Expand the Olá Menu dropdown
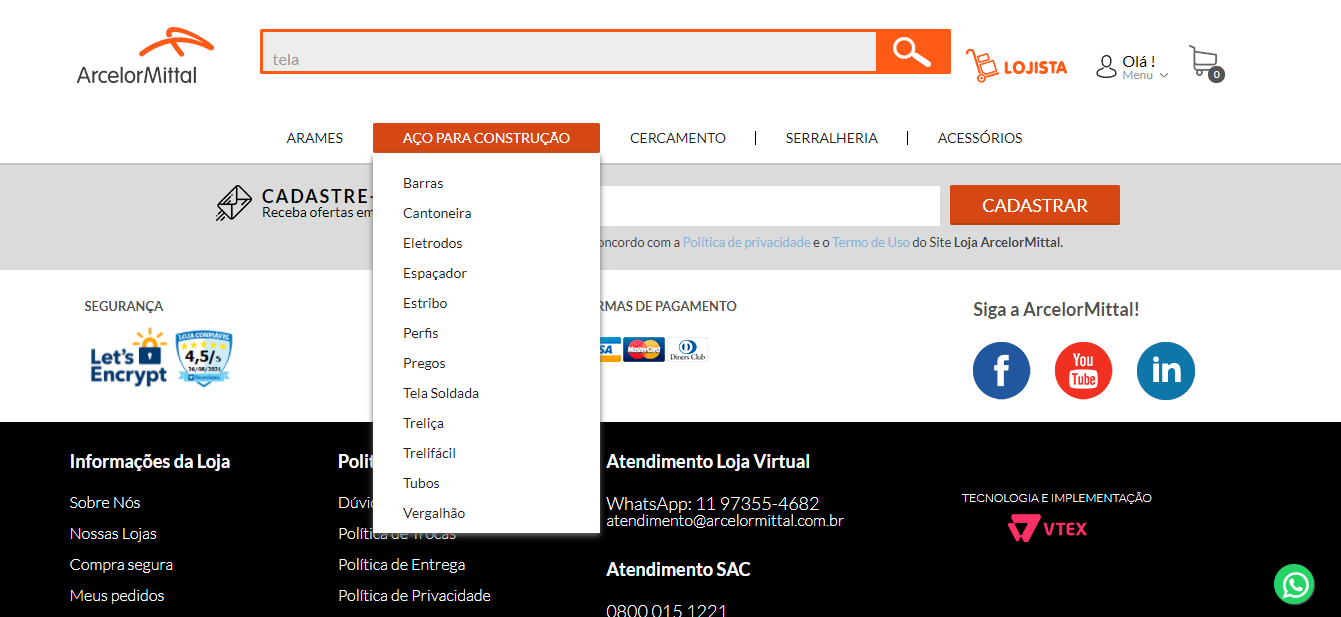1341x617 pixels. click(x=1144, y=68)
